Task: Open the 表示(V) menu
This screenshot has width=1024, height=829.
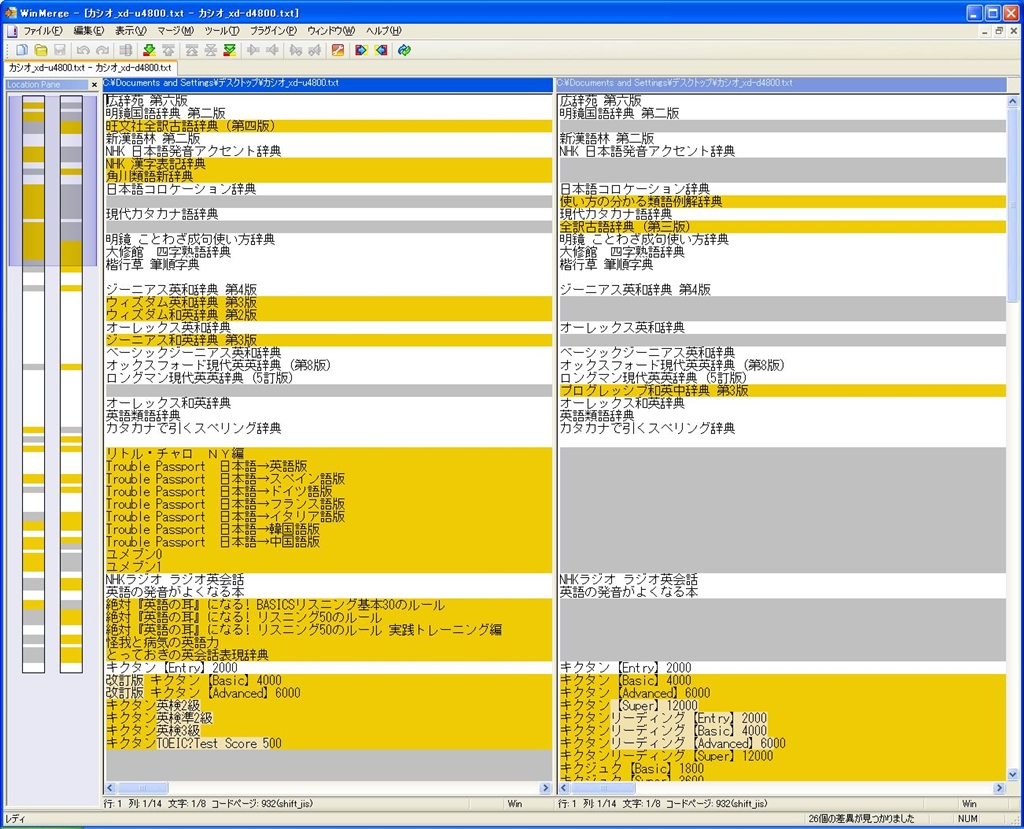Action: pyautogui.click(x=131, y=31)
